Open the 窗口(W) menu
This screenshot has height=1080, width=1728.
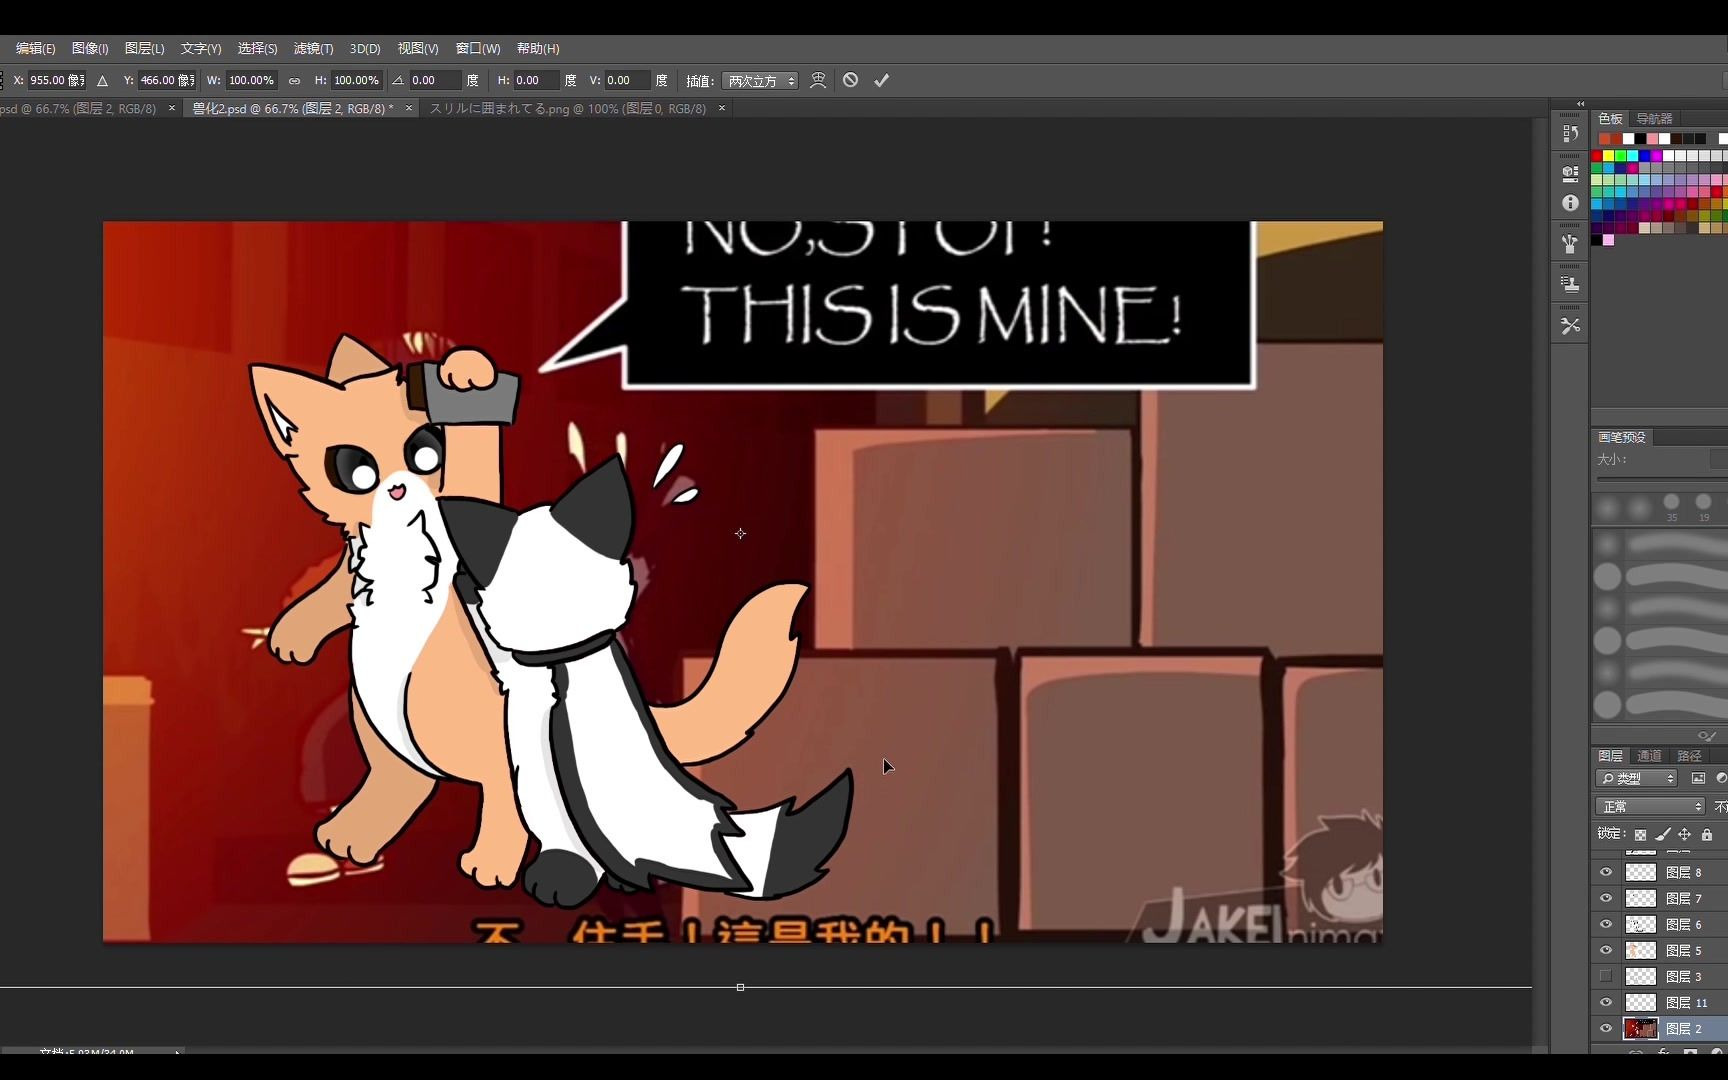pos(478,48)
